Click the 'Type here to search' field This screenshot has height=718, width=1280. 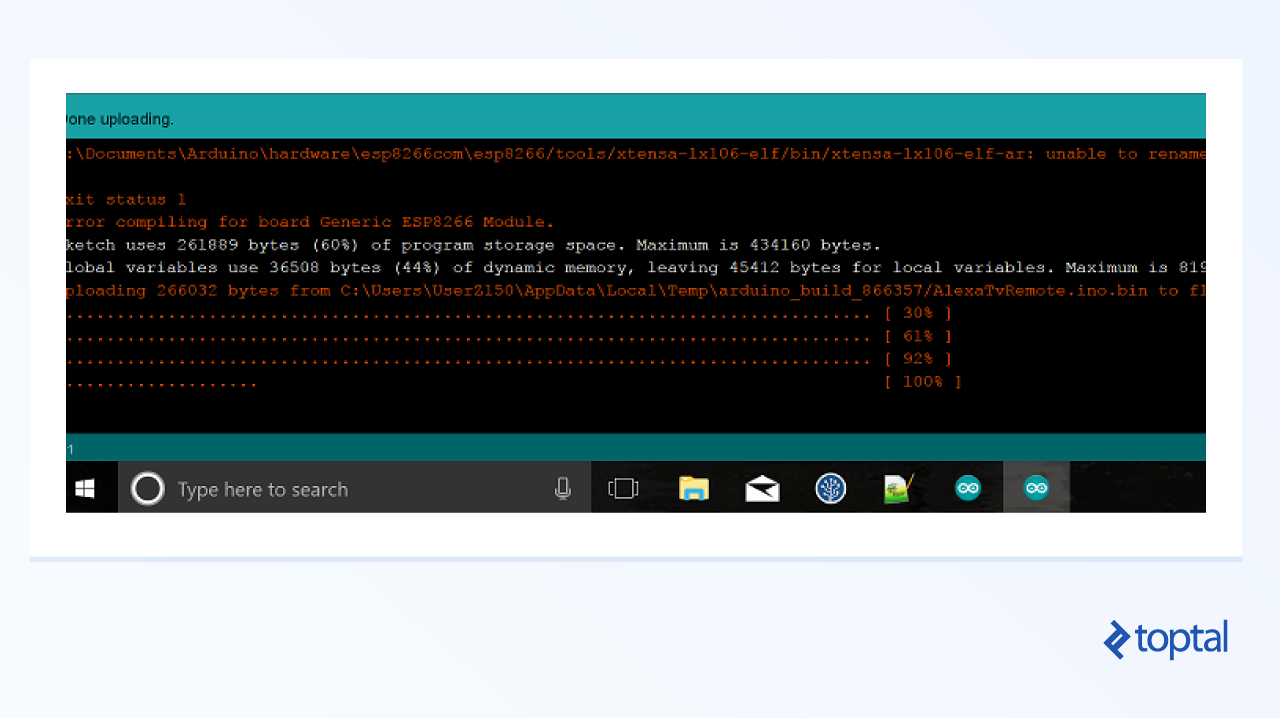(x=262, y=489)
